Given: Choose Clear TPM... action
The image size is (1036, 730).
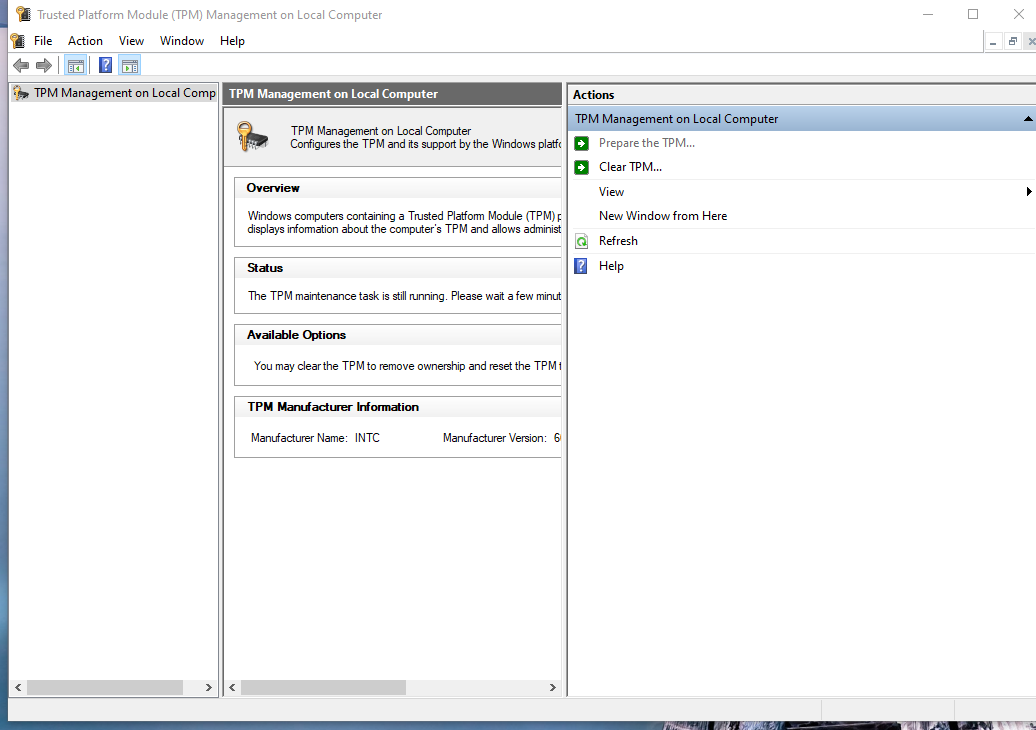Looking at the screenshot, I should tap(630, 167).
